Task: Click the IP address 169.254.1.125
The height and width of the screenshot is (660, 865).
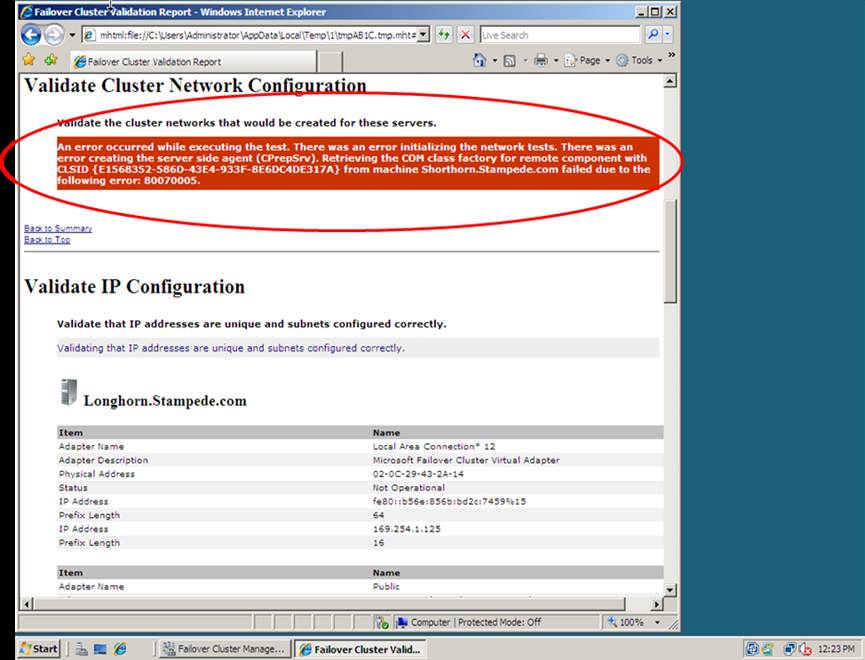Action: click(x=407, y=529)
